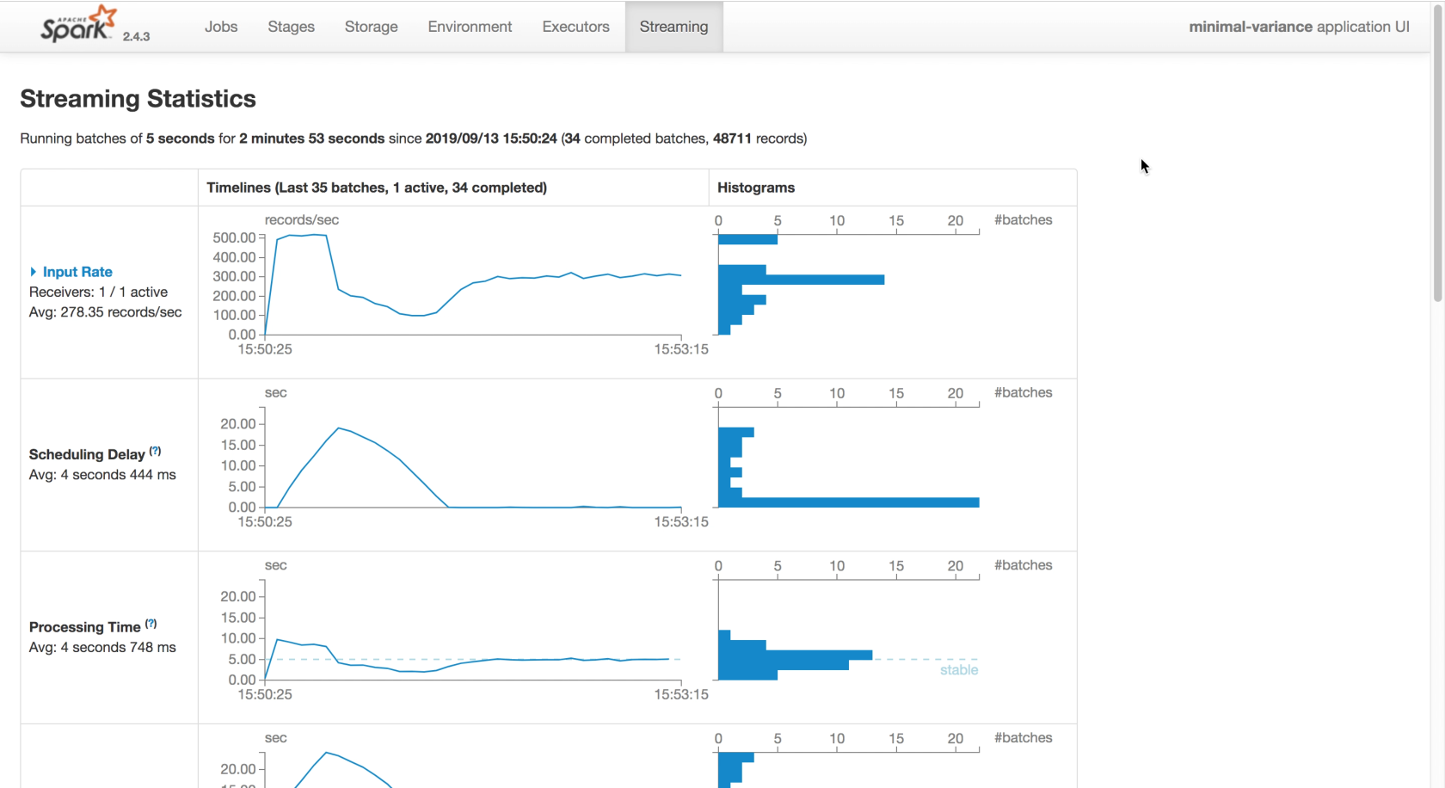Open the Executors tab
The height and width of the screenshot is (788, 1445).
(576, 27)
